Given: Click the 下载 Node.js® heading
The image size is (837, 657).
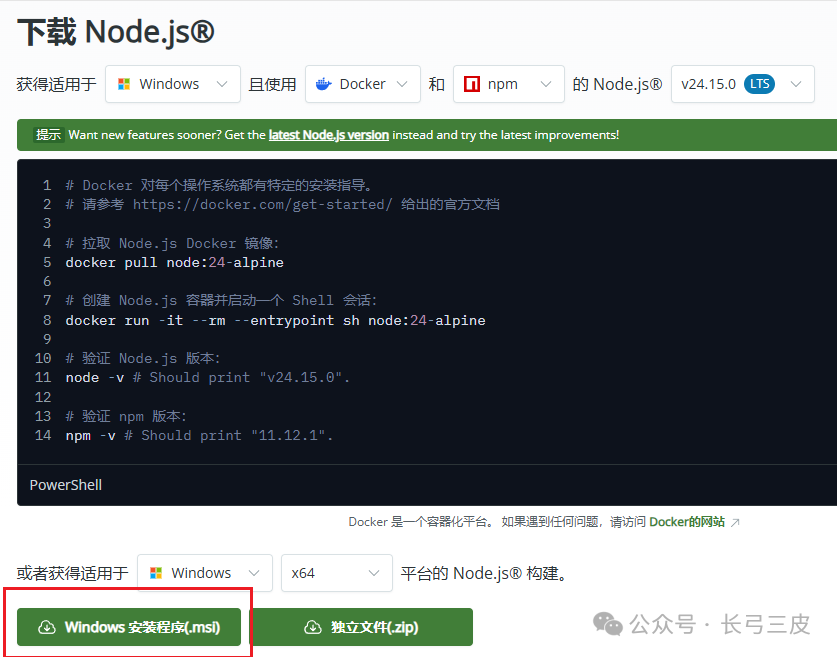Looking at the screenshot, I should coord(116,31).
